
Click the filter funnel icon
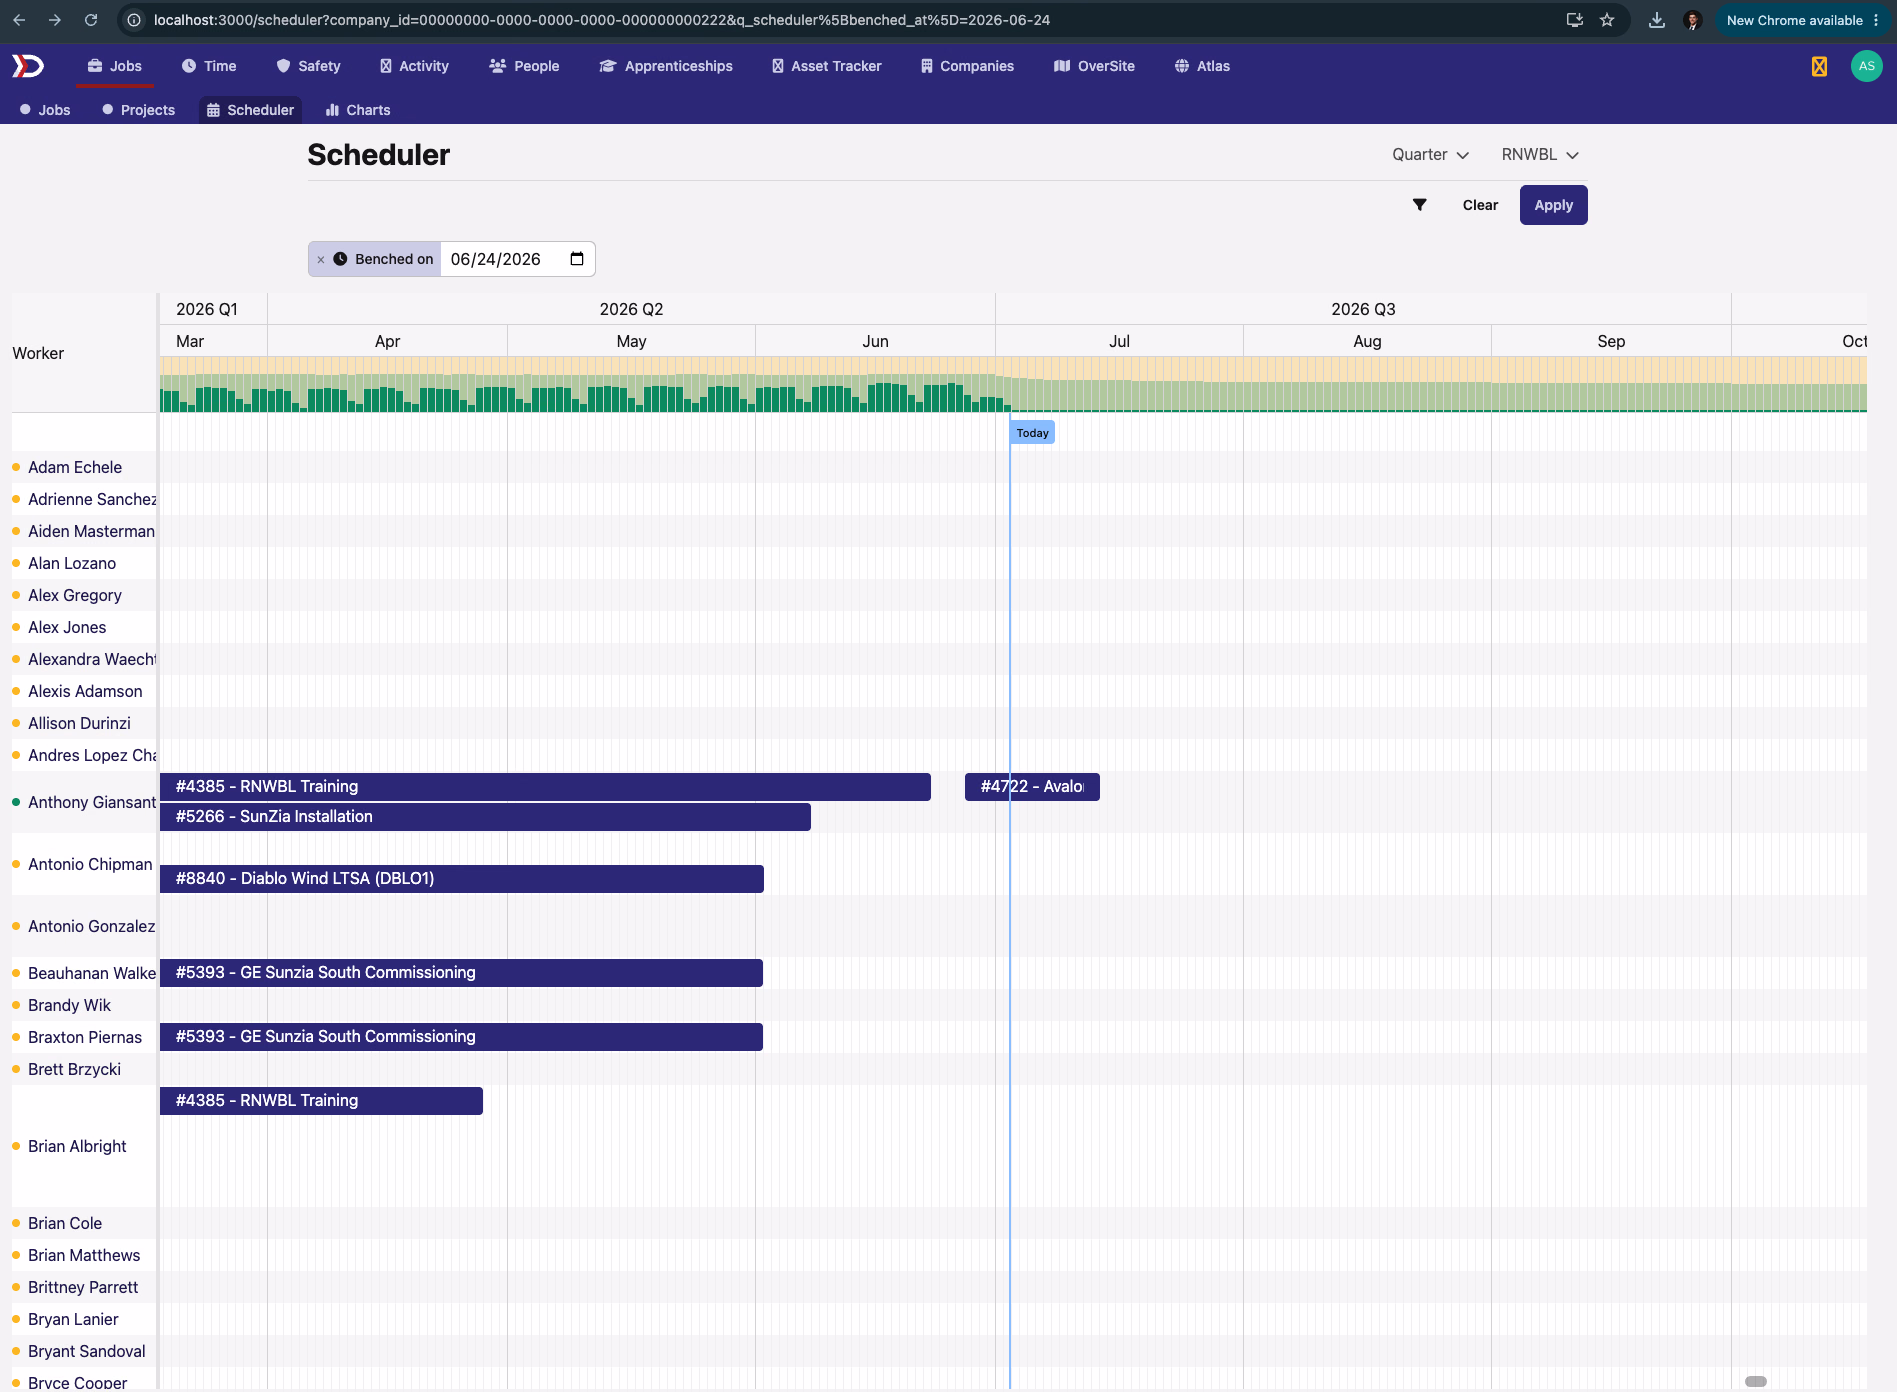pyautogui.click(x=1419, y=205)
